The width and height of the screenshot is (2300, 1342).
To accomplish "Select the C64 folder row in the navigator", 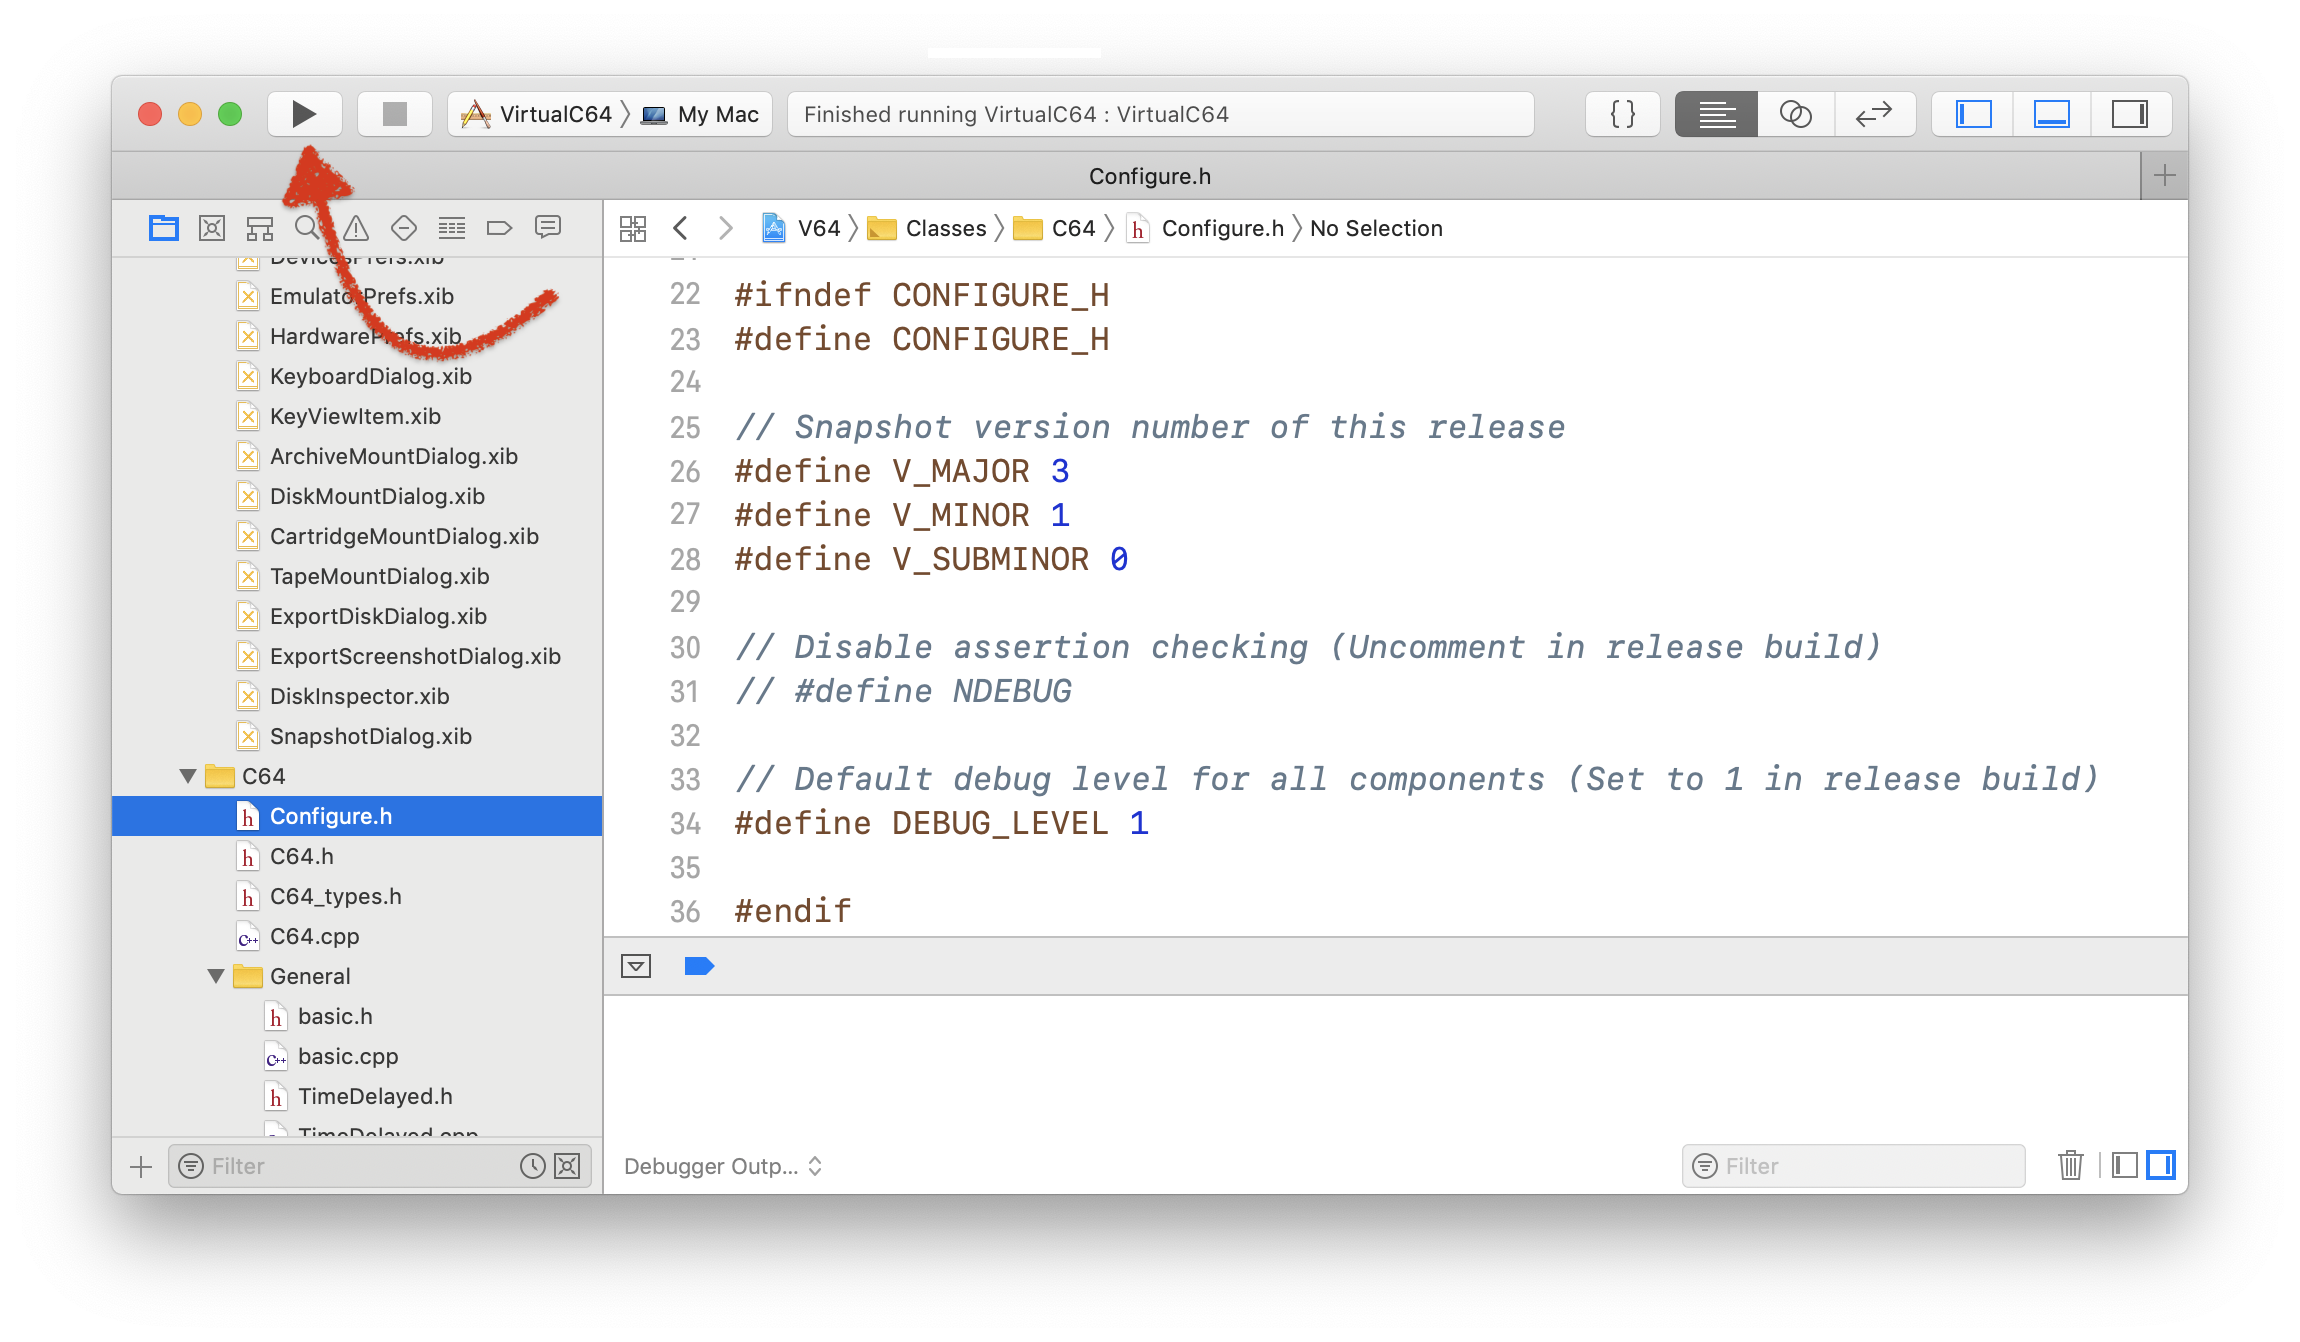I will pyautogui.click(x=357, y=776).
